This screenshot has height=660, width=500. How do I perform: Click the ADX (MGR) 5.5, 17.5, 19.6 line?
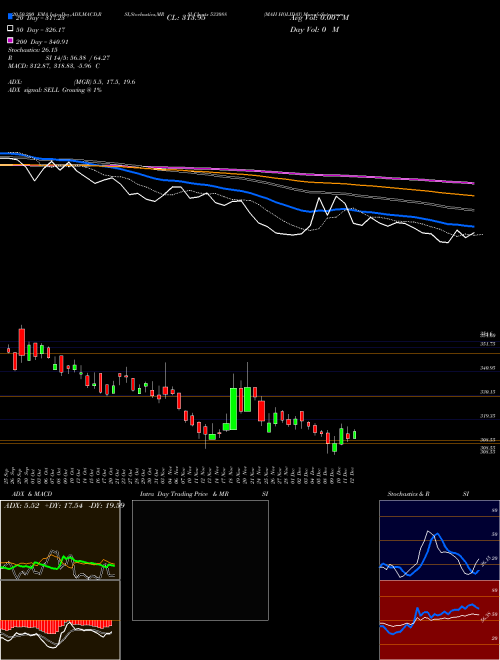tap(72, 82)
